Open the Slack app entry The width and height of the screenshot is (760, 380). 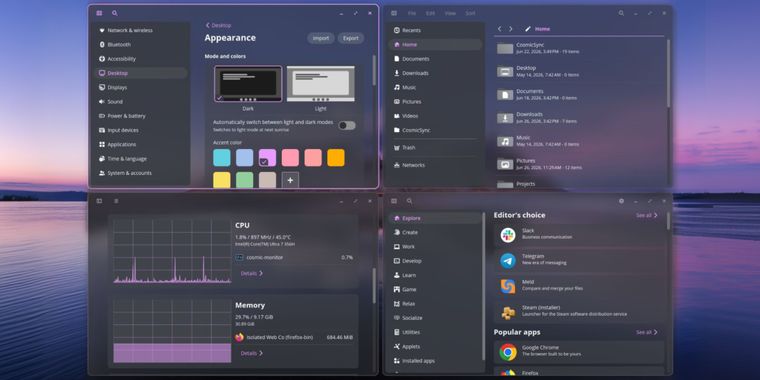579,235
